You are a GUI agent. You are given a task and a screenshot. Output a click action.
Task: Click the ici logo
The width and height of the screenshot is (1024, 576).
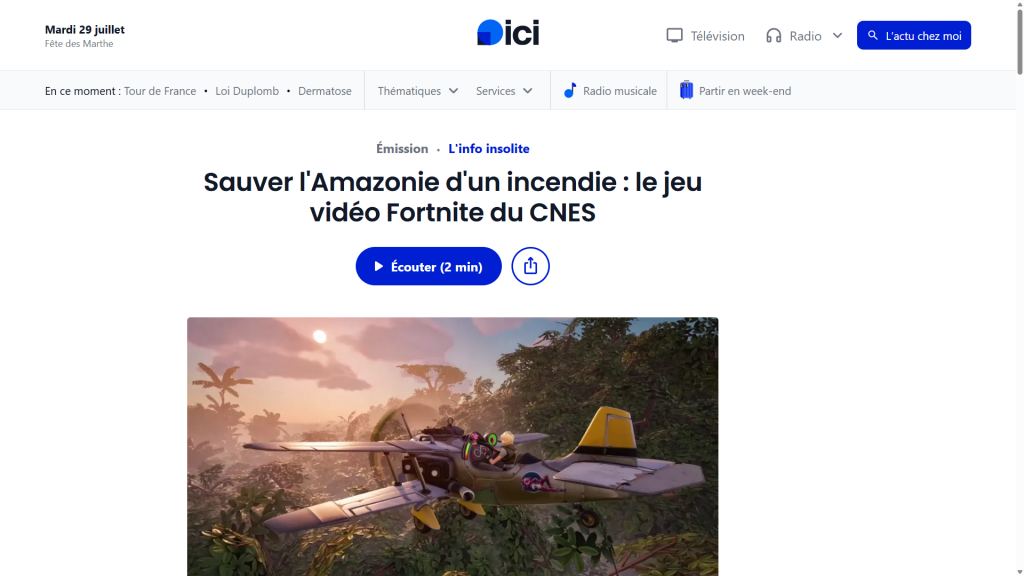508,33
